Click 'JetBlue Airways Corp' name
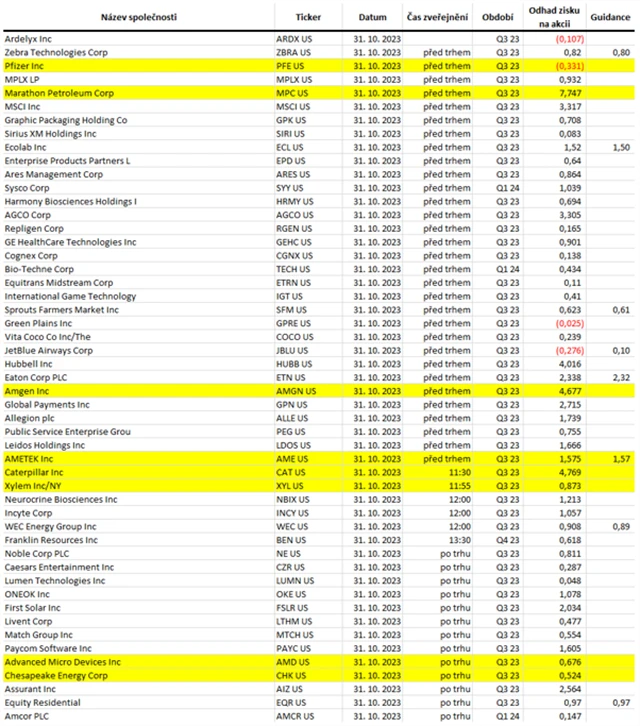 pyautogui.click(x=49, y=350)
